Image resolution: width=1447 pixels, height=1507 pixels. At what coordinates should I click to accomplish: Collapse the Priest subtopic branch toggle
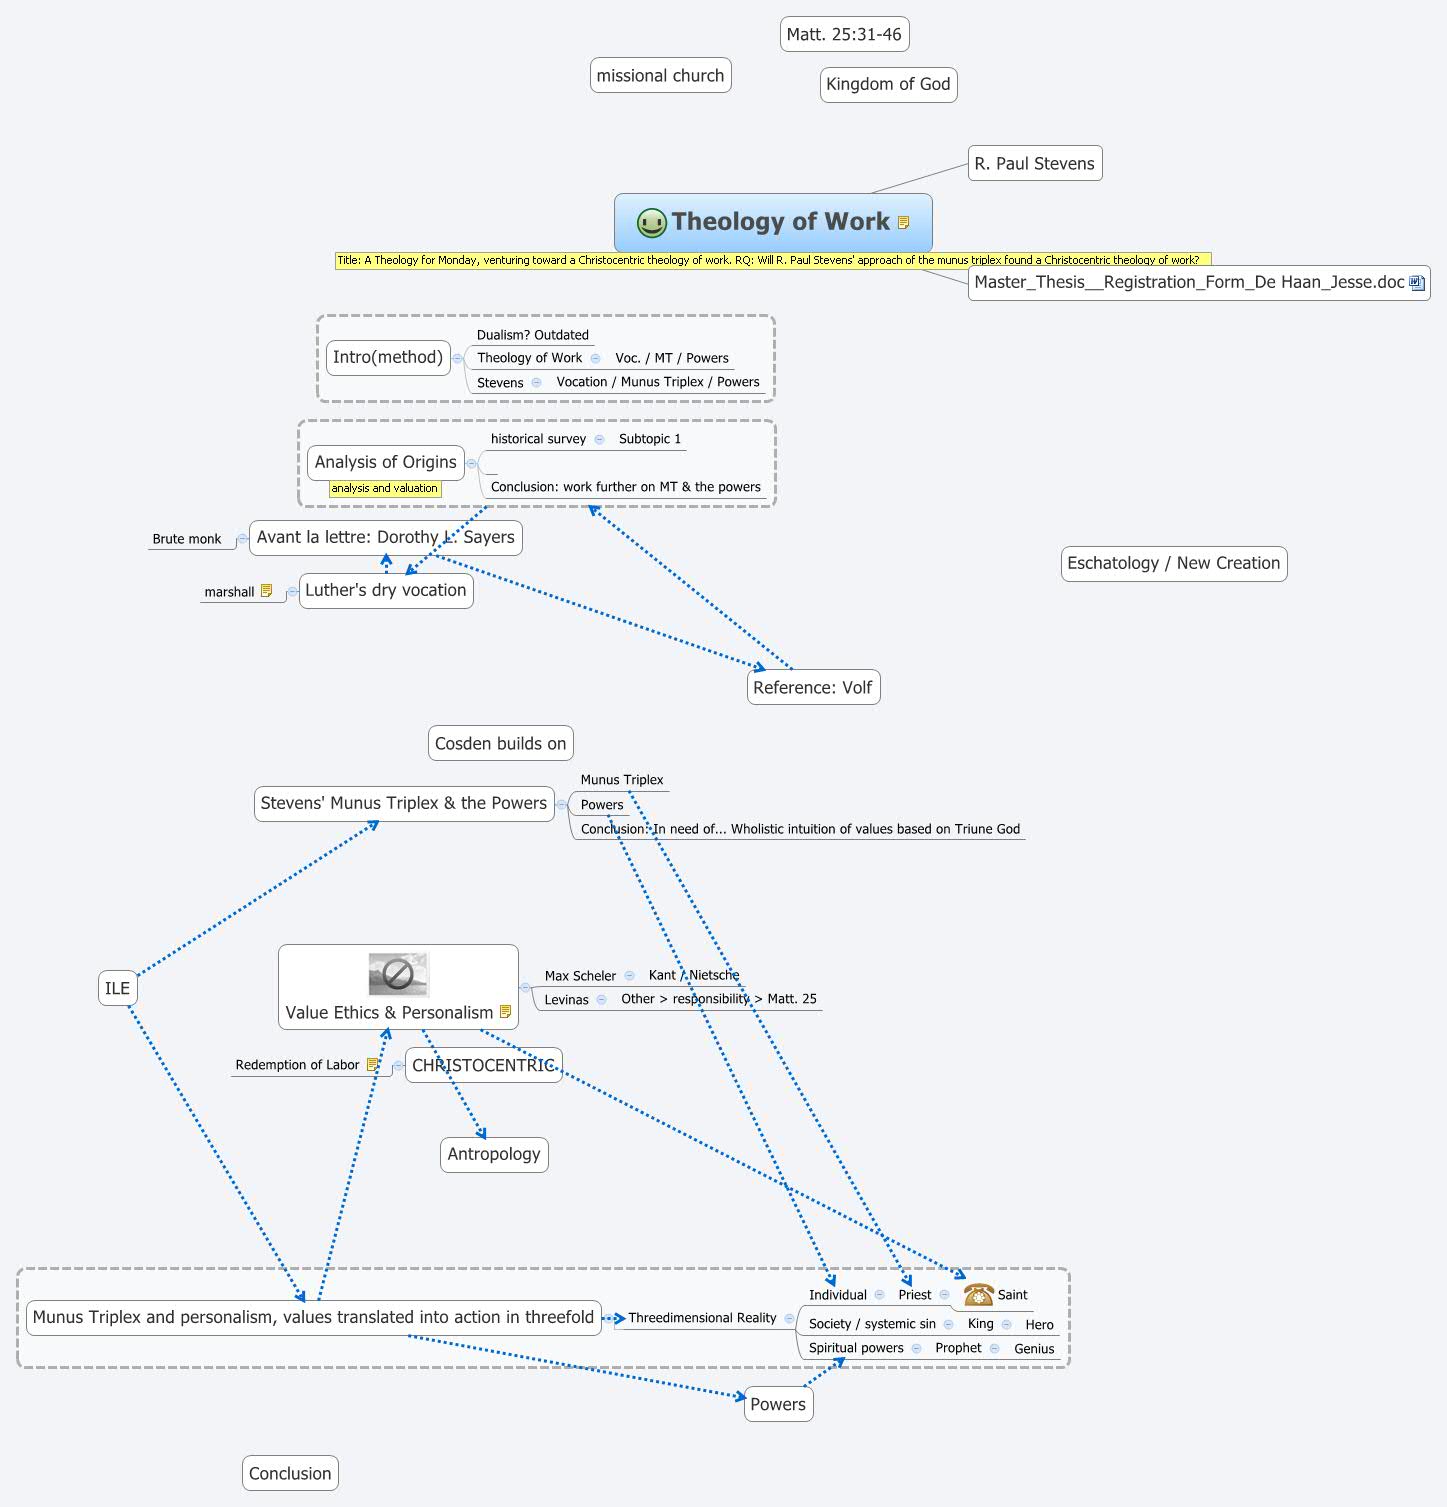click(943, 1294)
